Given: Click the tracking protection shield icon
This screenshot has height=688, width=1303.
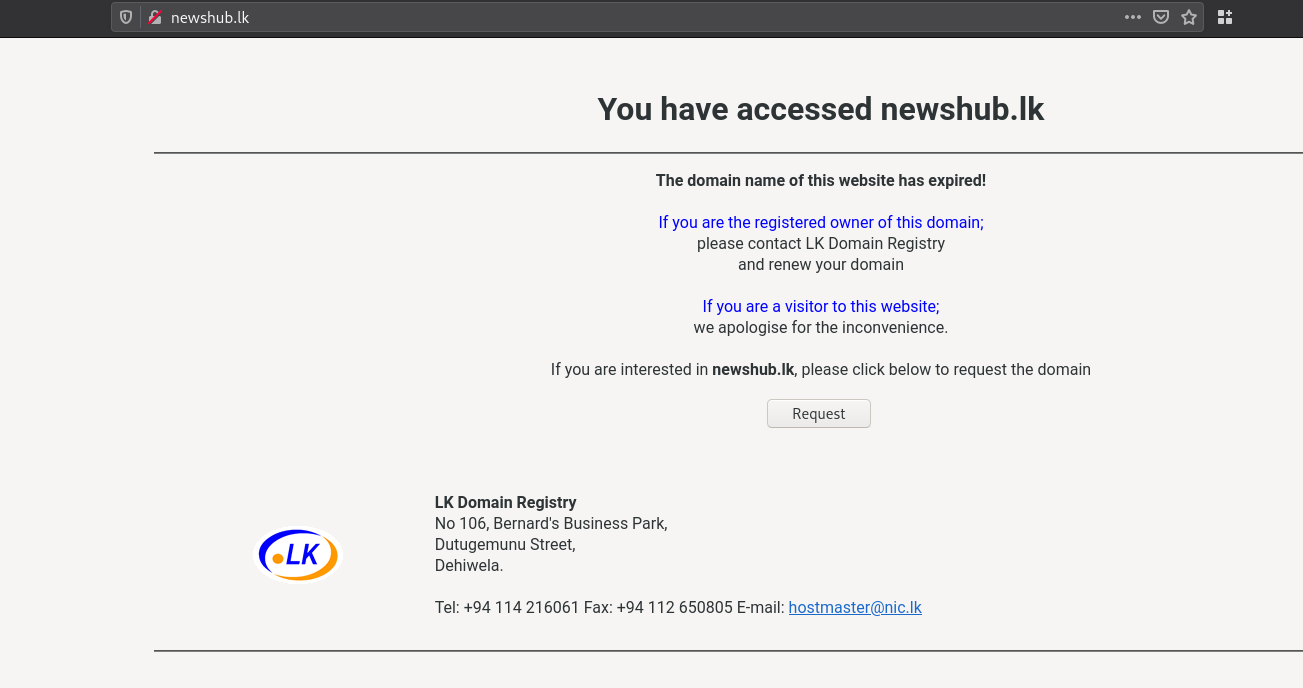Looking at the screenshot, I should pyautogui.click(x=126, y=17).
